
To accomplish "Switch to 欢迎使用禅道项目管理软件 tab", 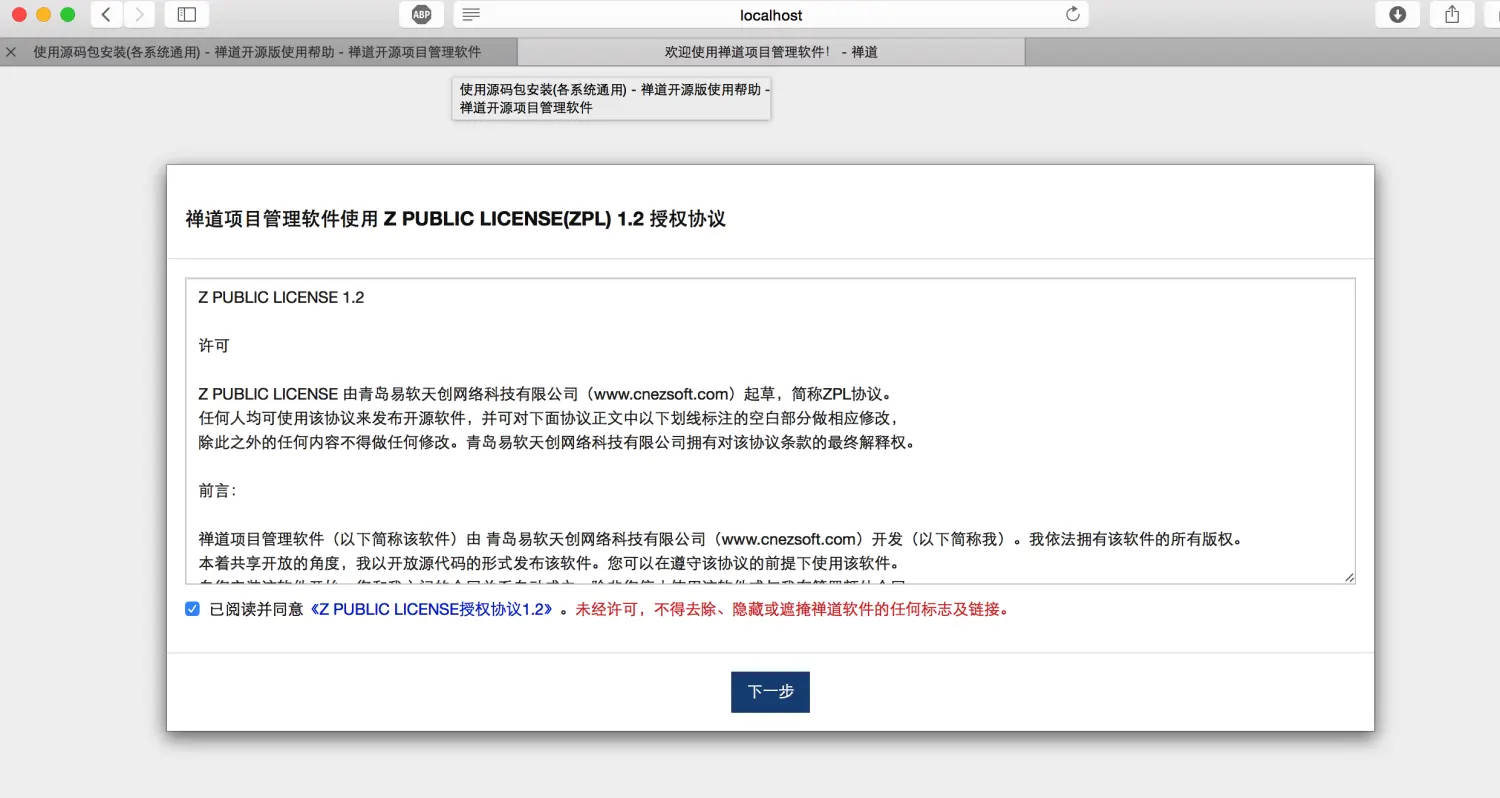I will (x=771, y=52).
